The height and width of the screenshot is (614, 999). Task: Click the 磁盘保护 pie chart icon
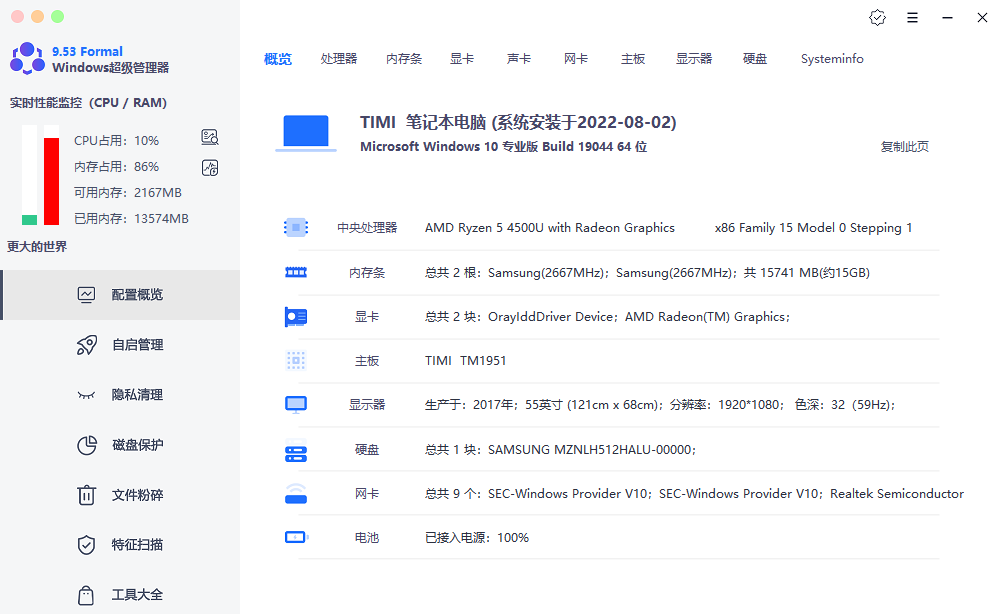click(87, 445)
